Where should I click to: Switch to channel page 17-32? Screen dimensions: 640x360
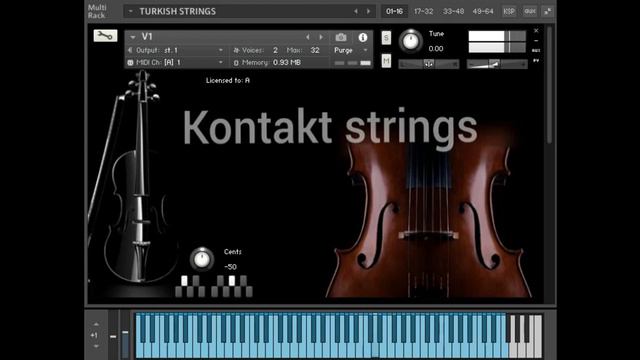click(424, 11)
